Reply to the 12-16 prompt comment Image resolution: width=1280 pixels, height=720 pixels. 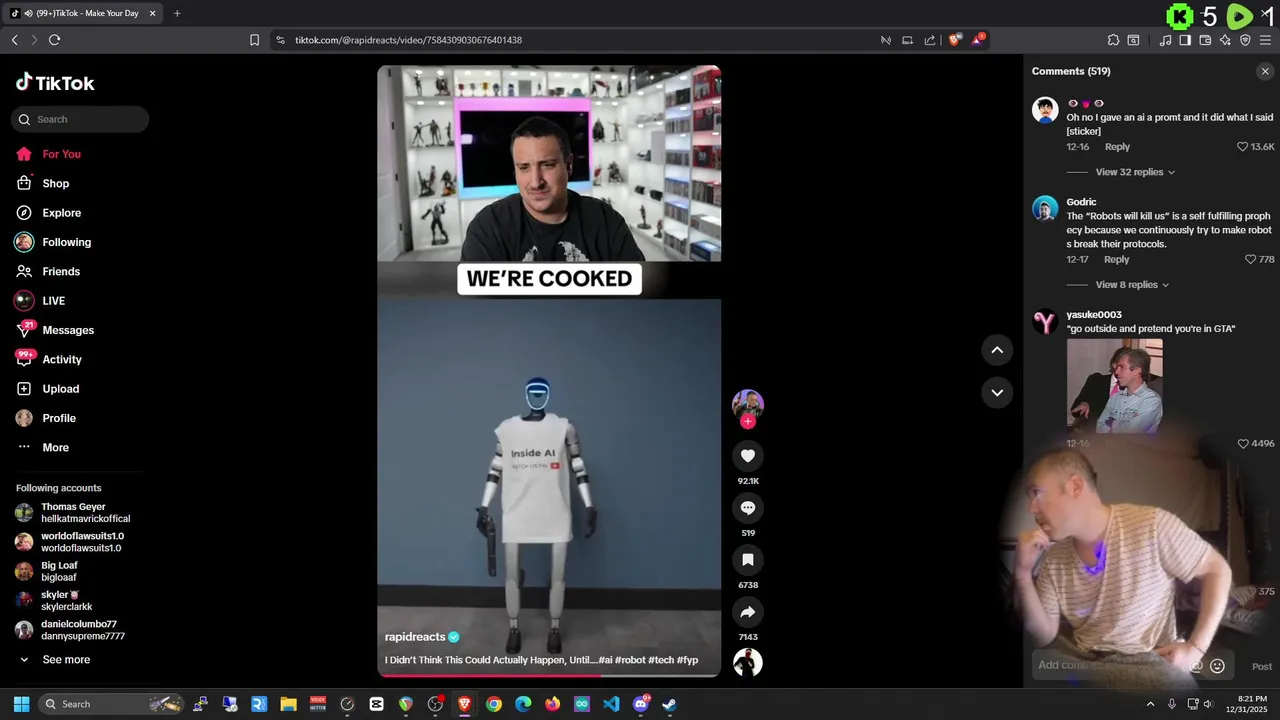(1117, 147)
